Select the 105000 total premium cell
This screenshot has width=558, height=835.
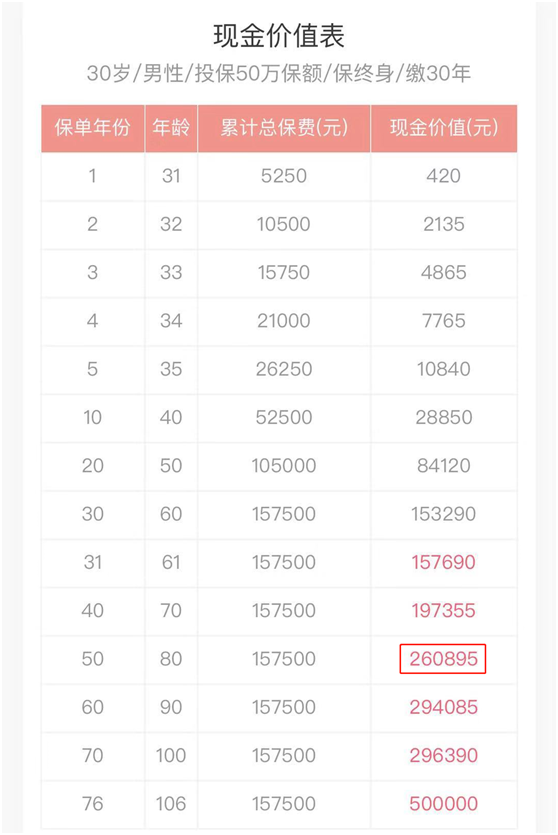tap(284, 465)
